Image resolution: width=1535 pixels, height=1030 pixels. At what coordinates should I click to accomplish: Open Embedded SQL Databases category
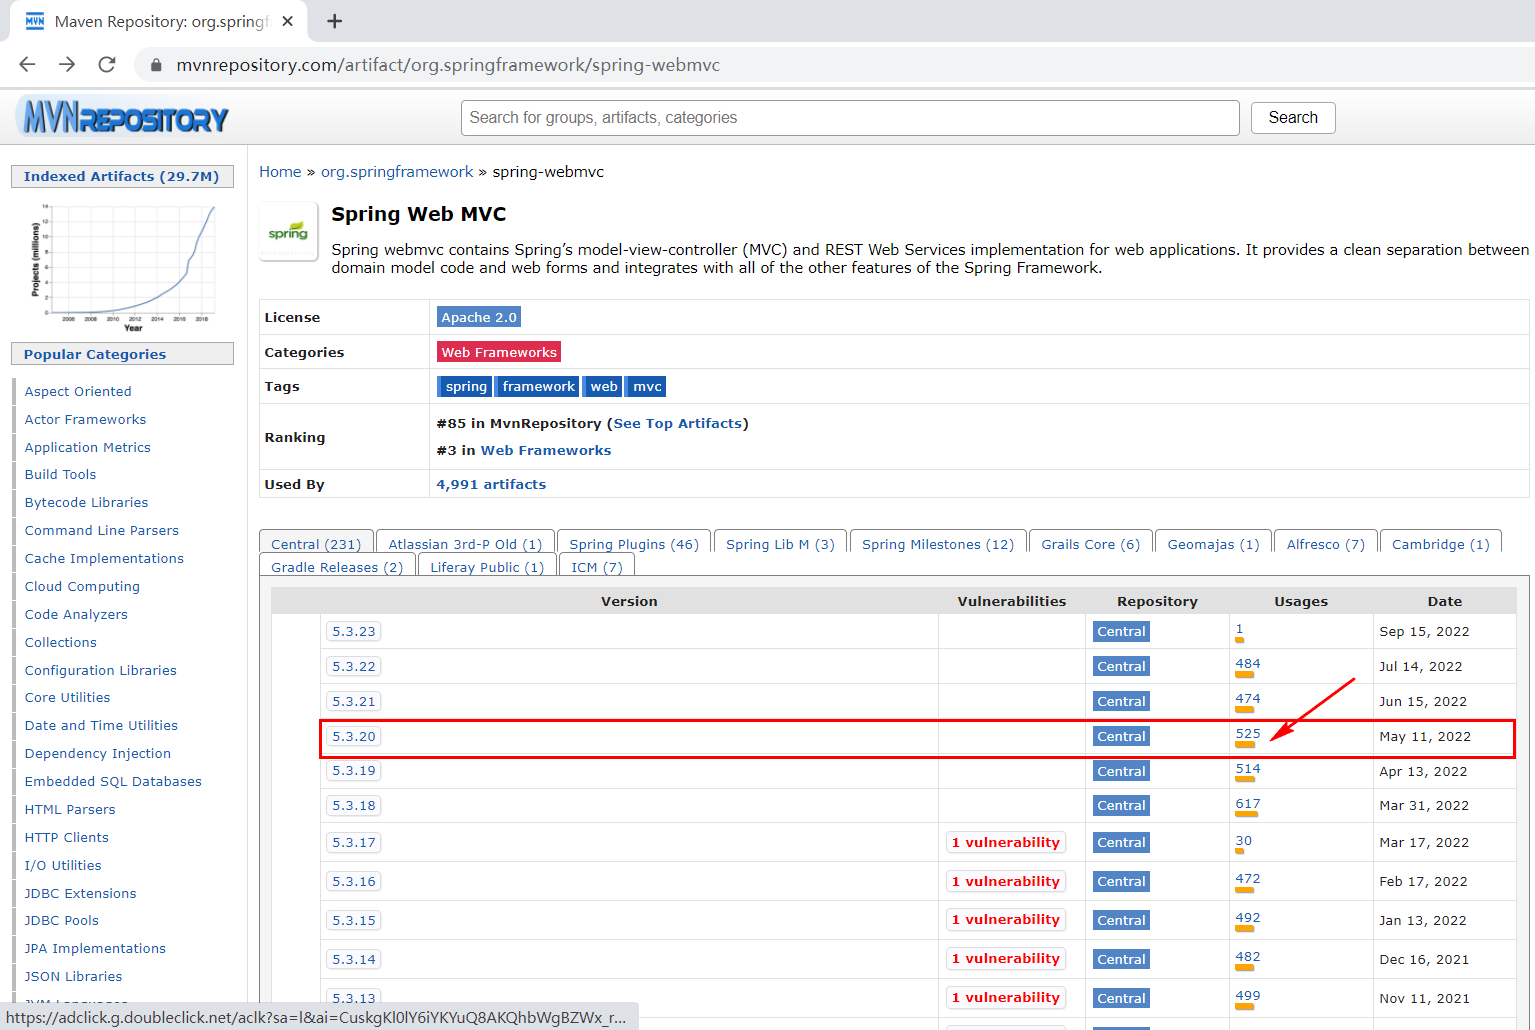(113, 782)
